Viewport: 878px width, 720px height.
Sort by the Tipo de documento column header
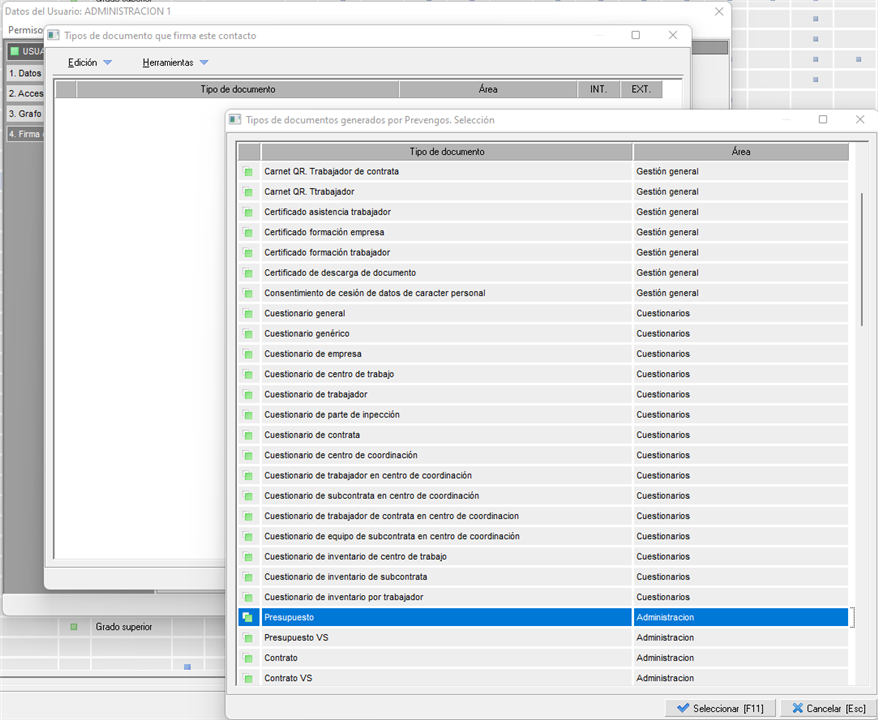(x=446, y=152)
